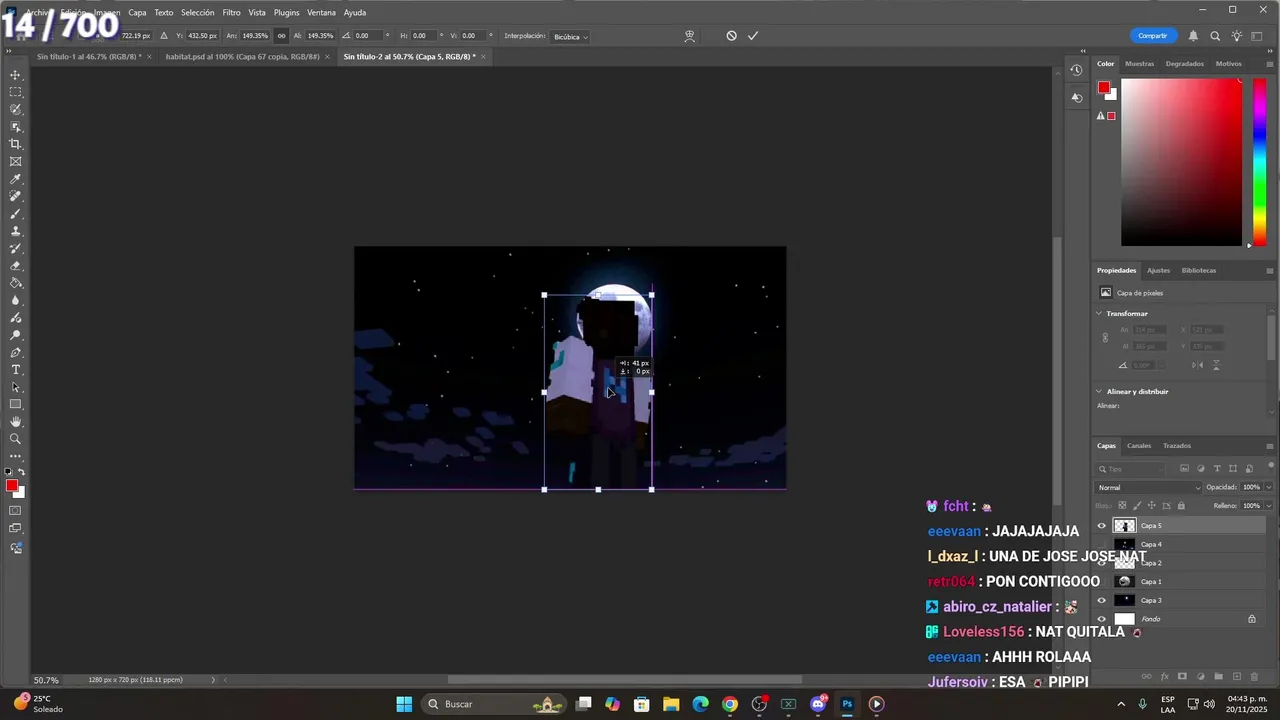Create a new group folder icon
Viewport: 1280px width, 720px height.
pos(1219,677)
